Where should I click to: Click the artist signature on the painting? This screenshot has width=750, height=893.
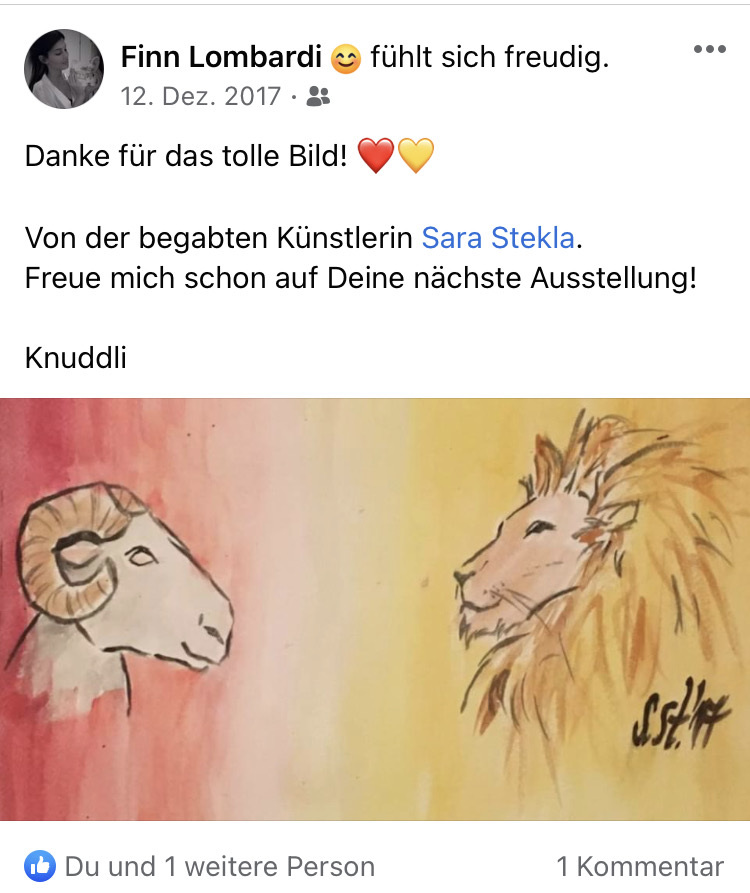[x=681, y=714]
